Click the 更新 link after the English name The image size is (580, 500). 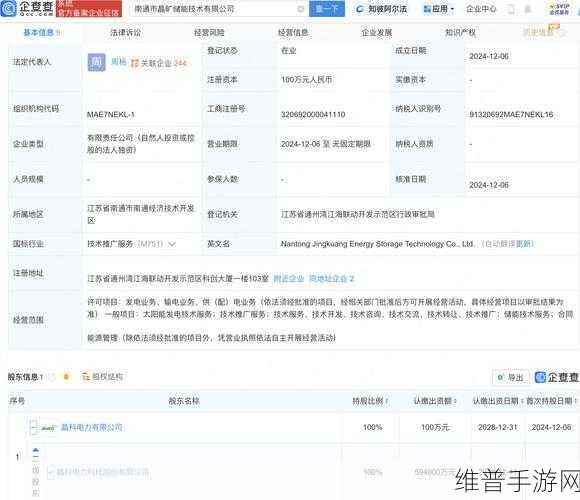pyautogui.click(x=523, y=244)
